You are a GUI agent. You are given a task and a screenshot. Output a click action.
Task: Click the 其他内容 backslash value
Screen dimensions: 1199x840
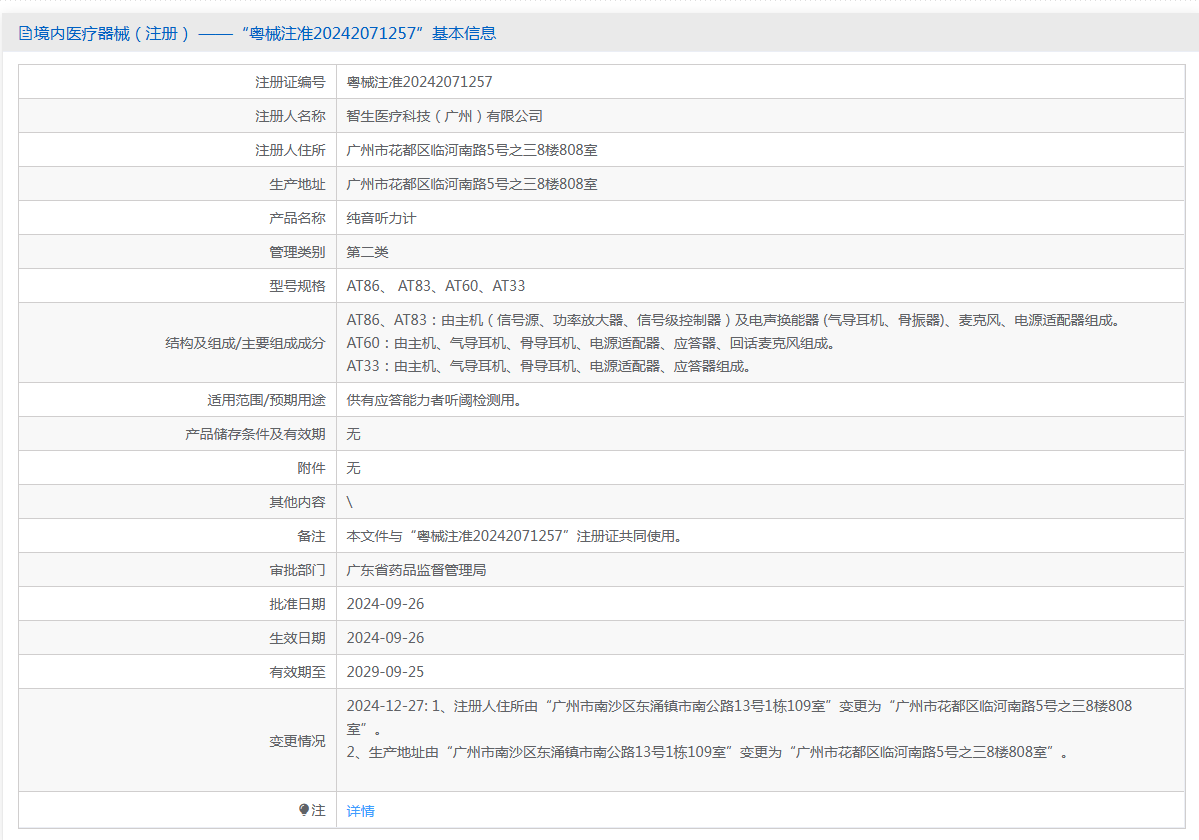tap(349, 502)
